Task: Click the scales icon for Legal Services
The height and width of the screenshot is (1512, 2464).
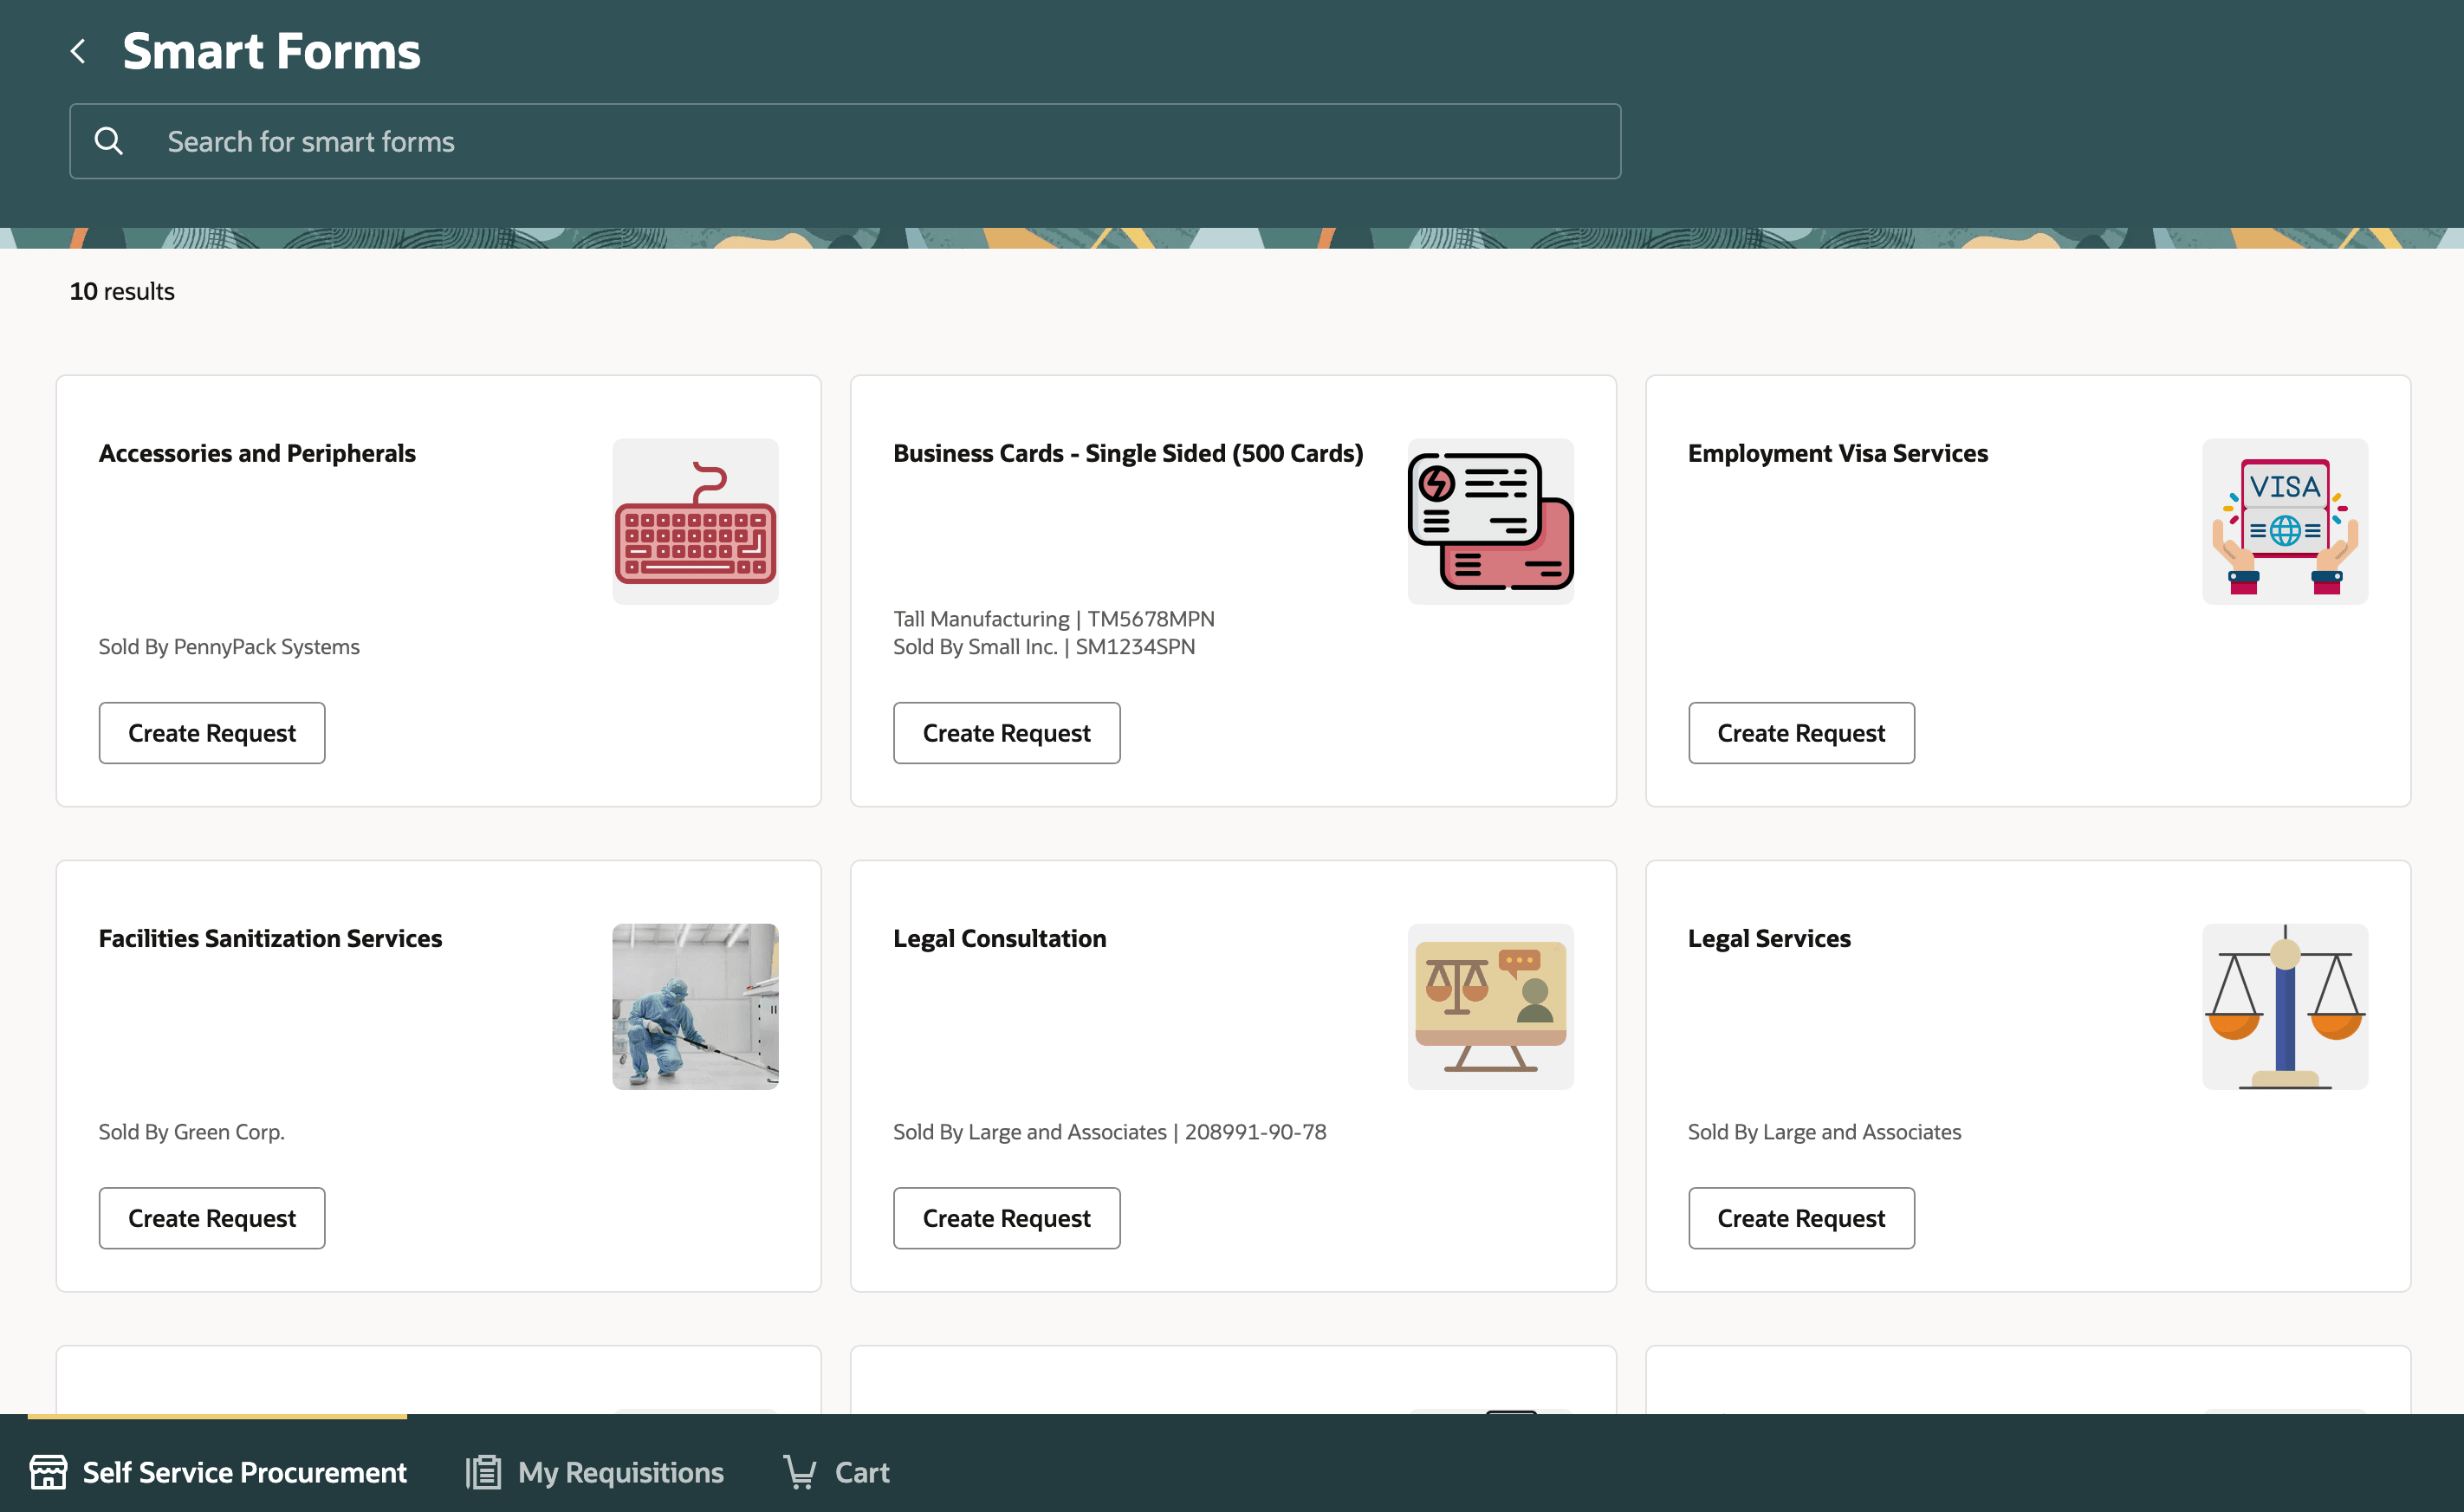Action: click(2284, 1006)
